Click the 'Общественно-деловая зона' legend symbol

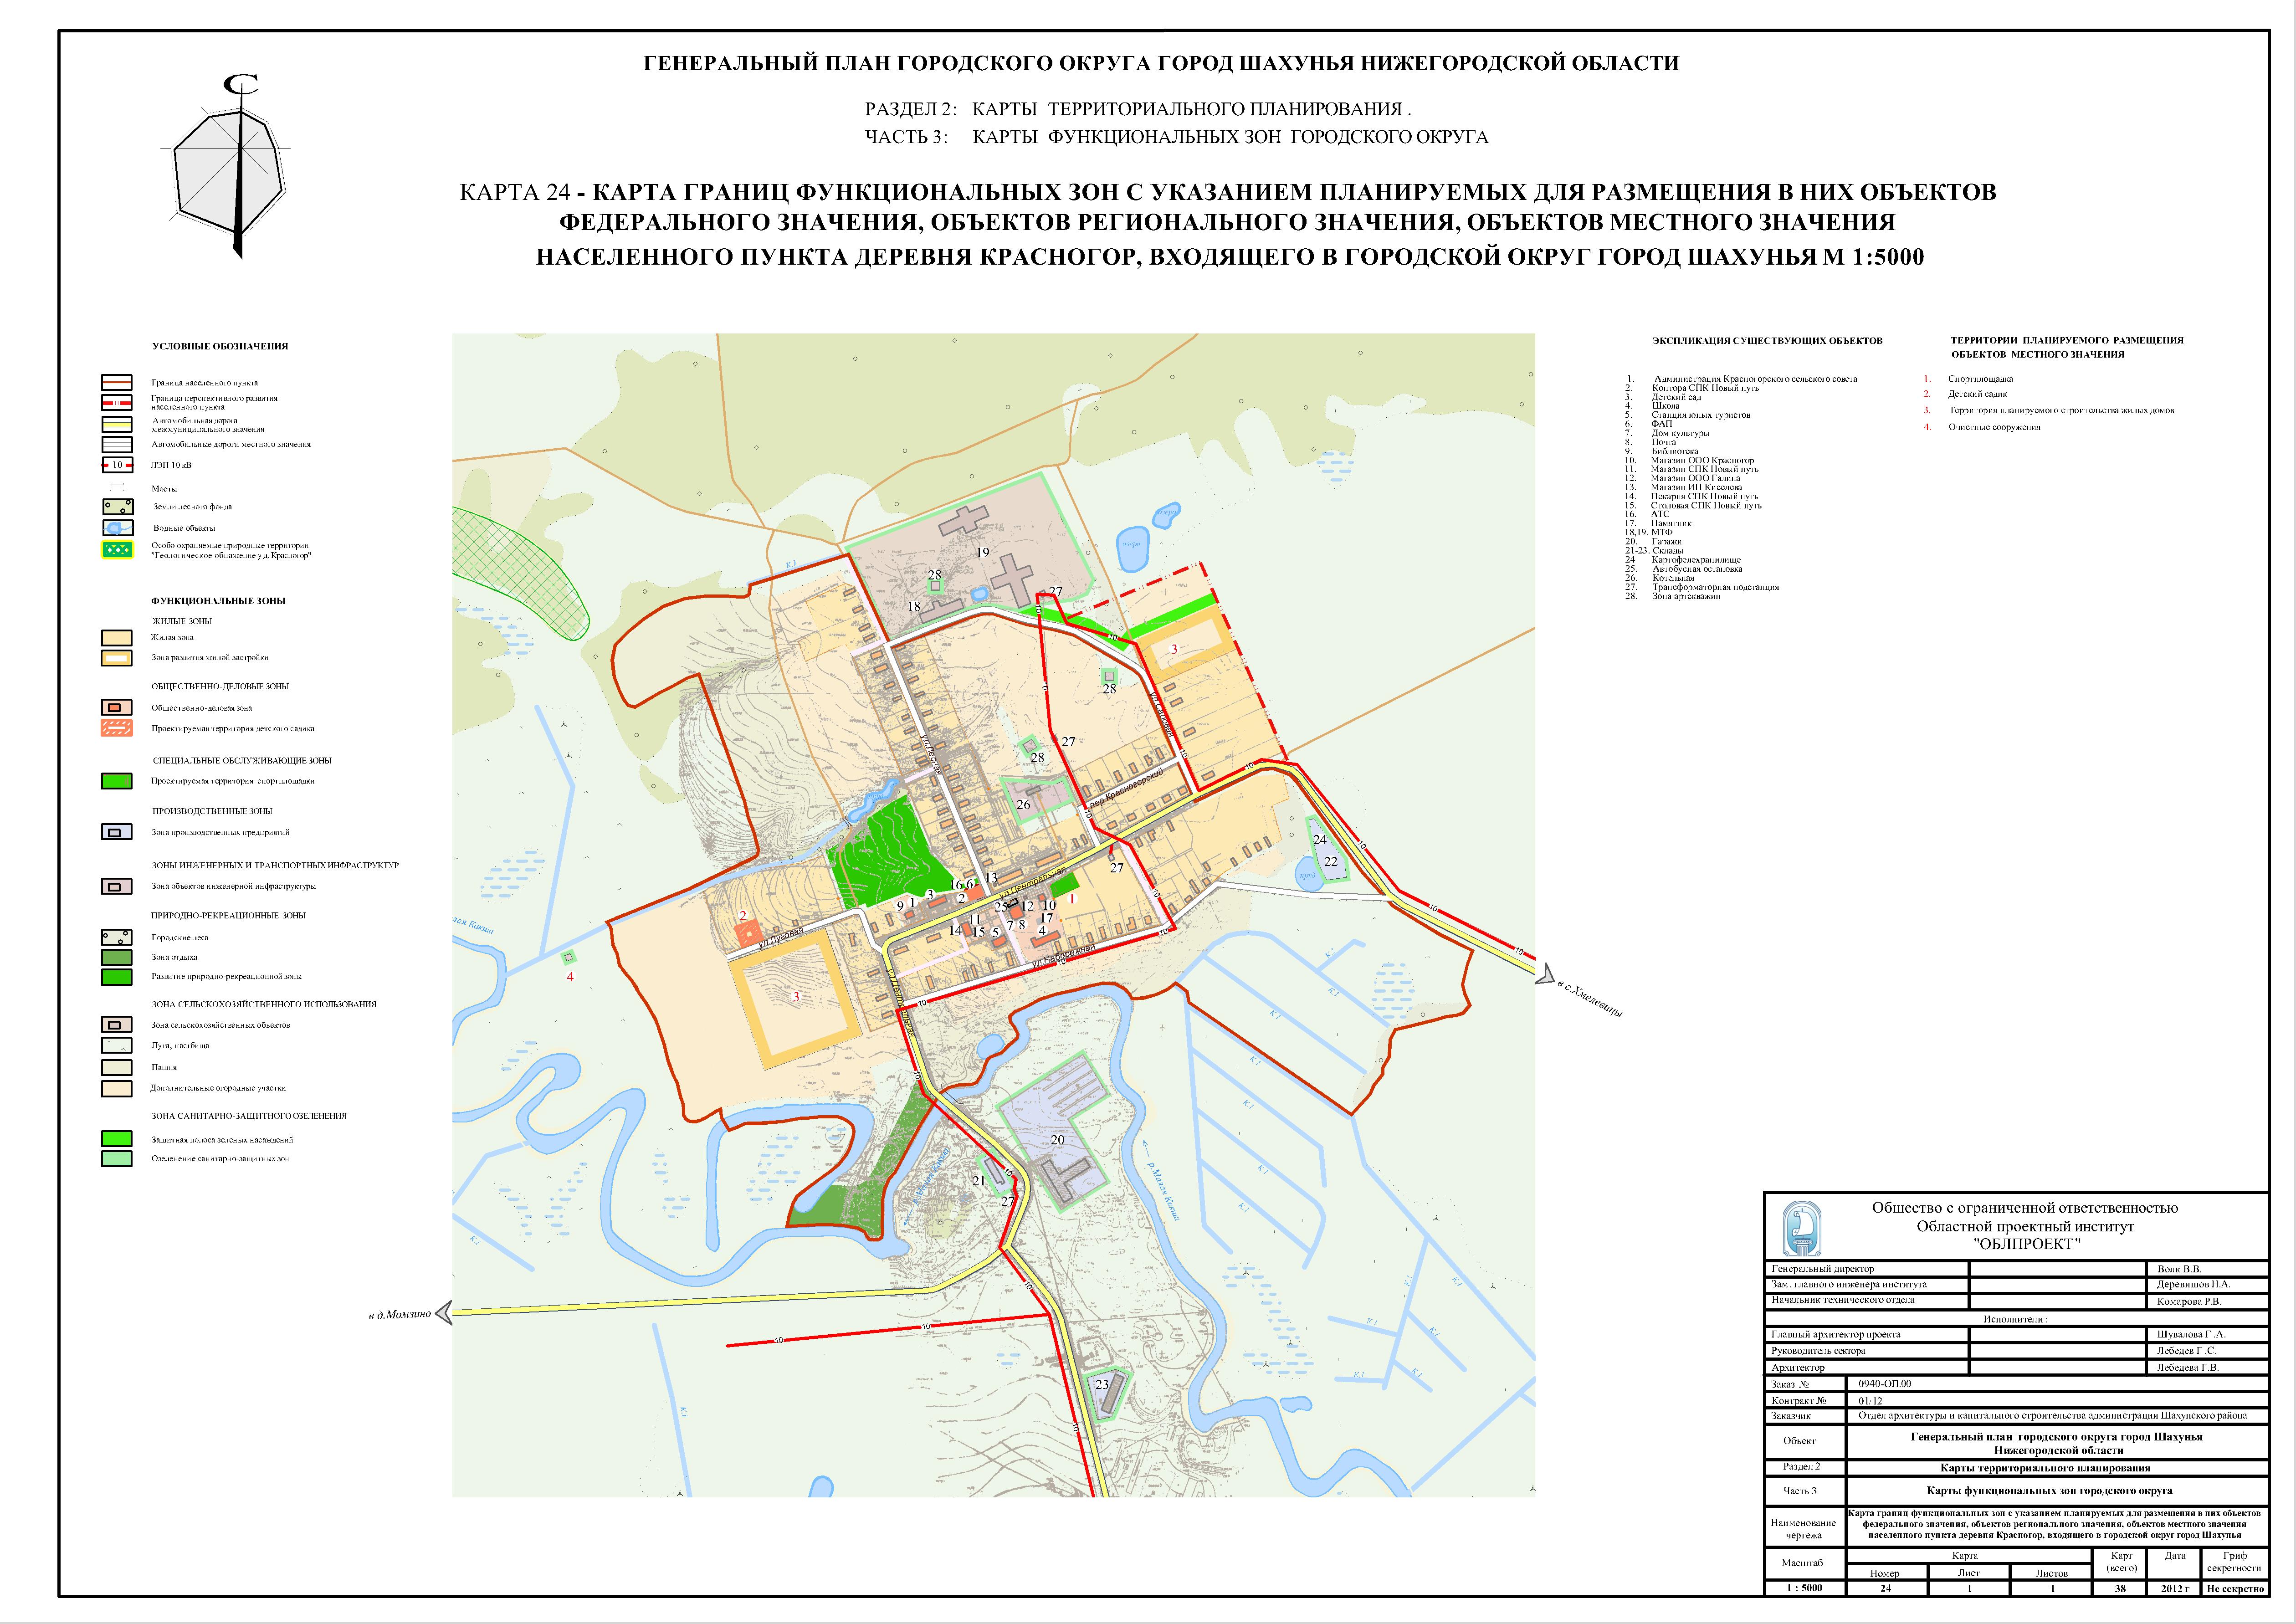pos(117,708)
